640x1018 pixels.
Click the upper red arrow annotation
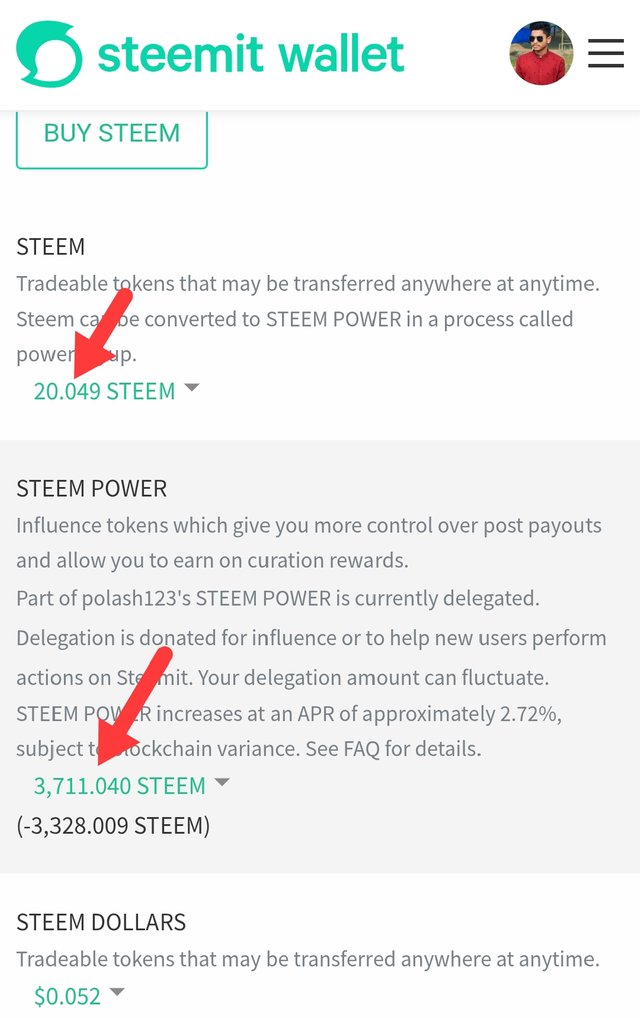[101, 334]
